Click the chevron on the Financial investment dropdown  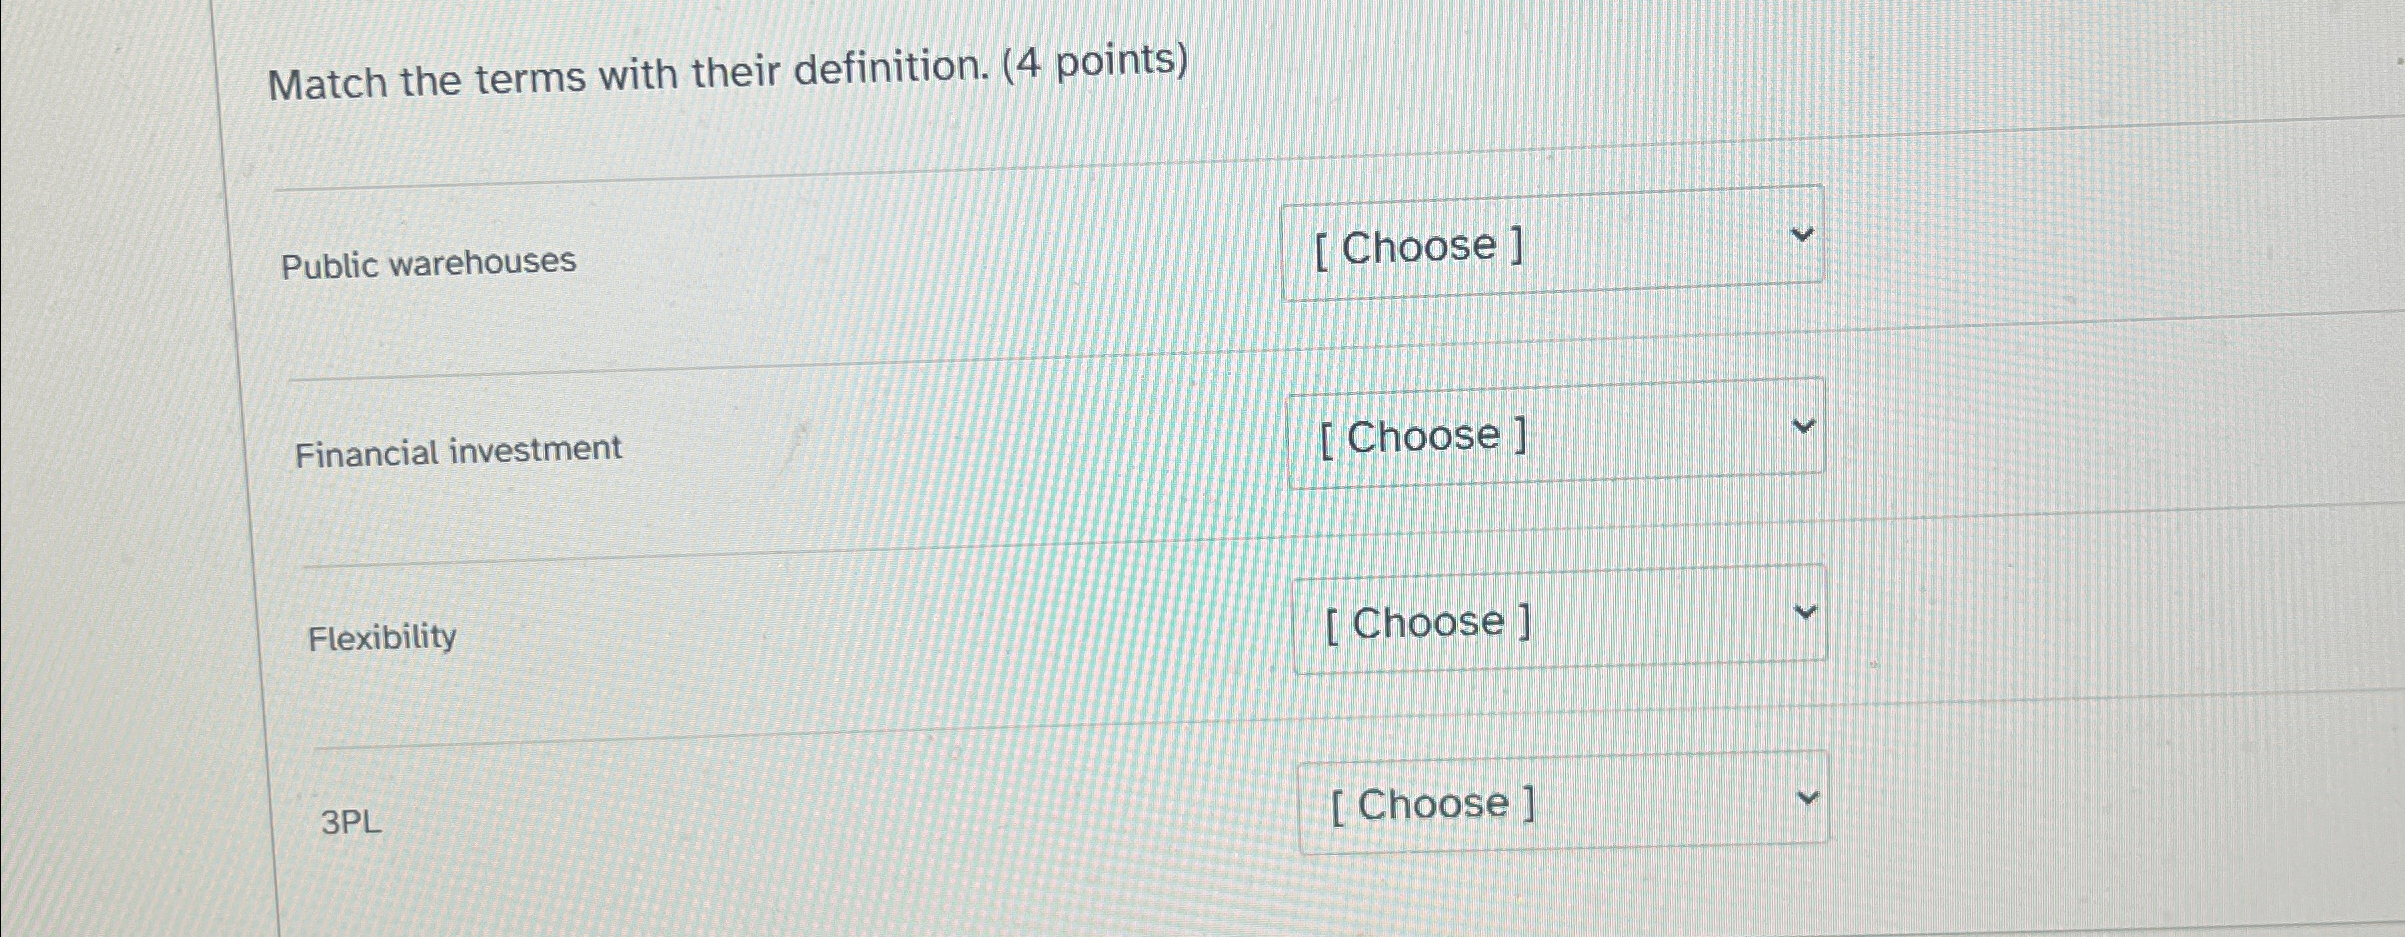point(1803,425)
